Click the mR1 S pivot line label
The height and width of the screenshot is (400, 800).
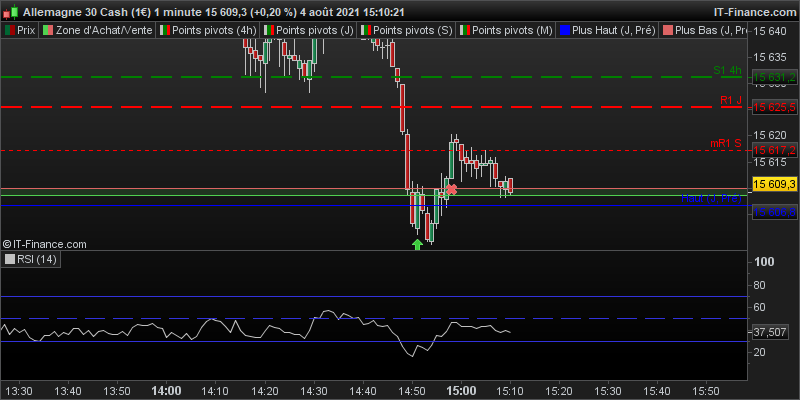726,144
